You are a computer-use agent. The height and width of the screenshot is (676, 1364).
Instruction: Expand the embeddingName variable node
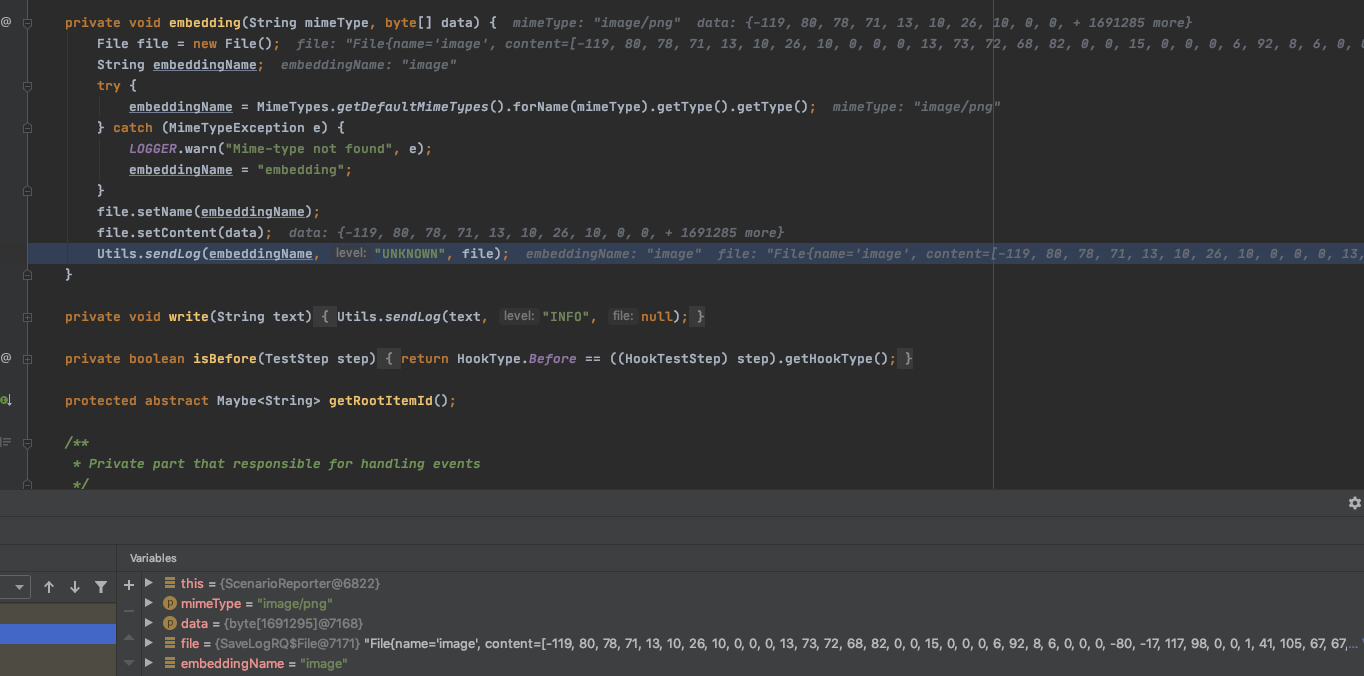149,663
